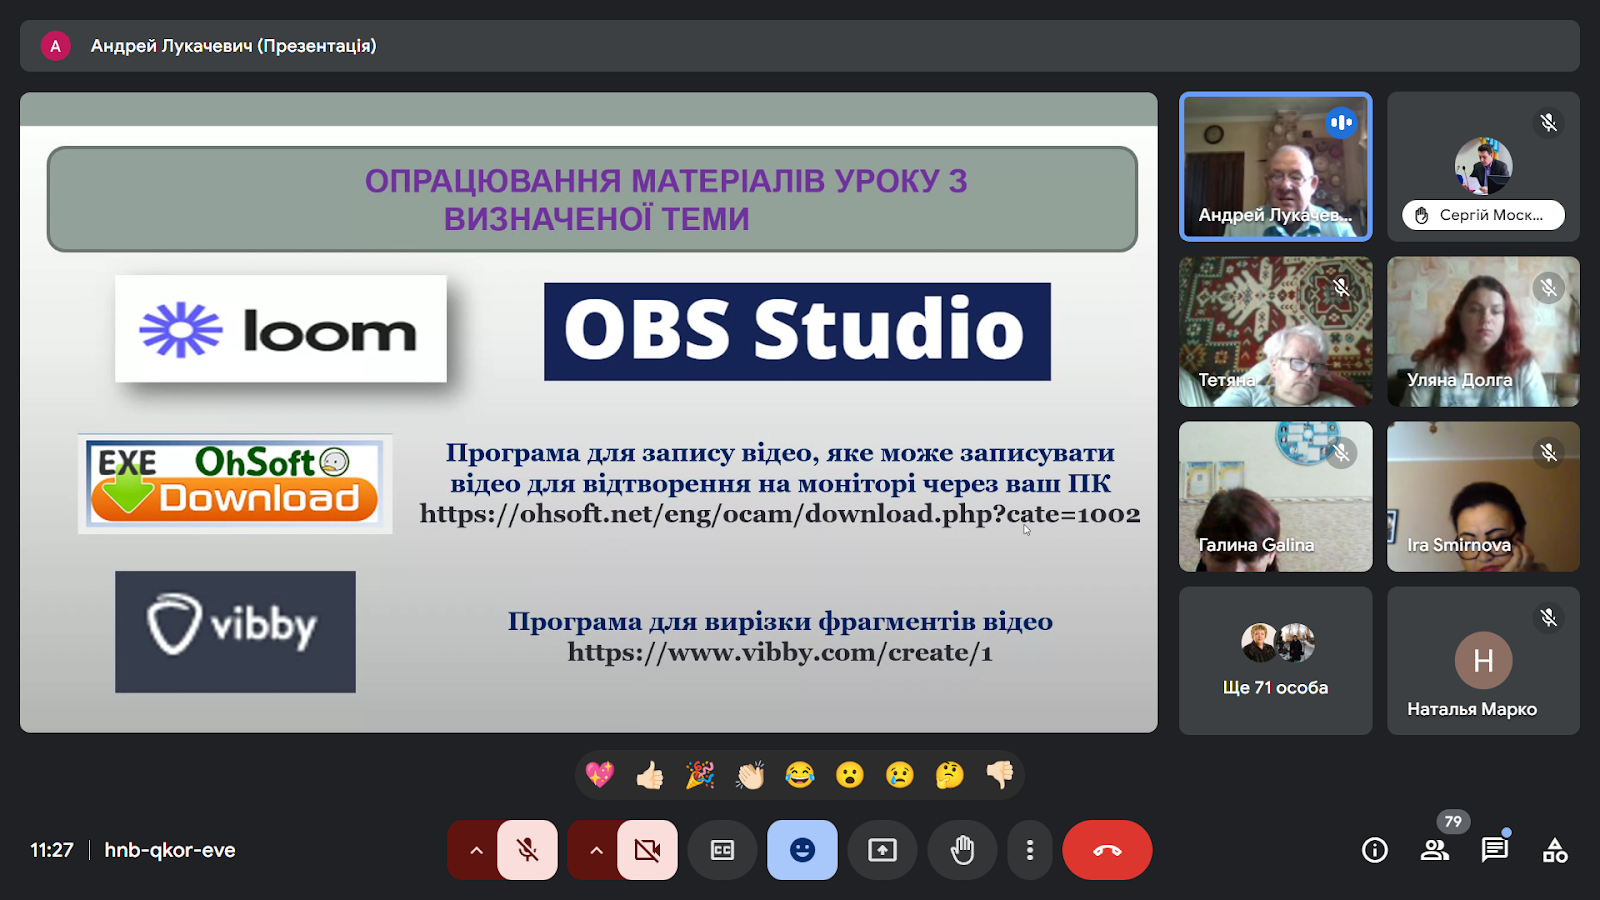This screenshot has height=900, width=1600.
Task: Click the muted mic icon on Наталья Марко tile
Action: [x=1548, y=618]
